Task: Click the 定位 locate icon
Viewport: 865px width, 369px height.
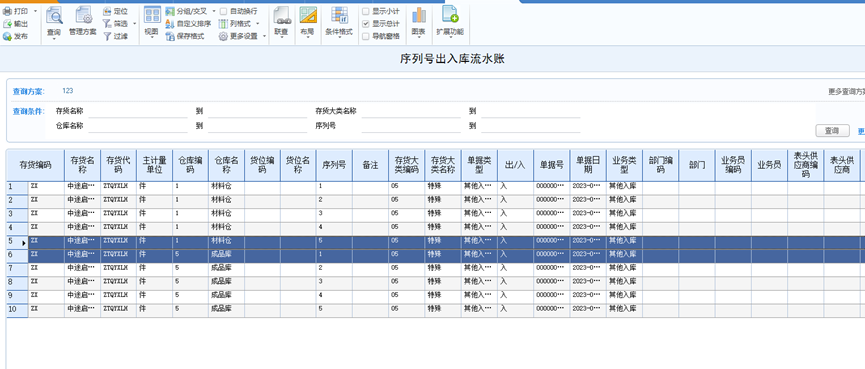Action: coord(108,11)
